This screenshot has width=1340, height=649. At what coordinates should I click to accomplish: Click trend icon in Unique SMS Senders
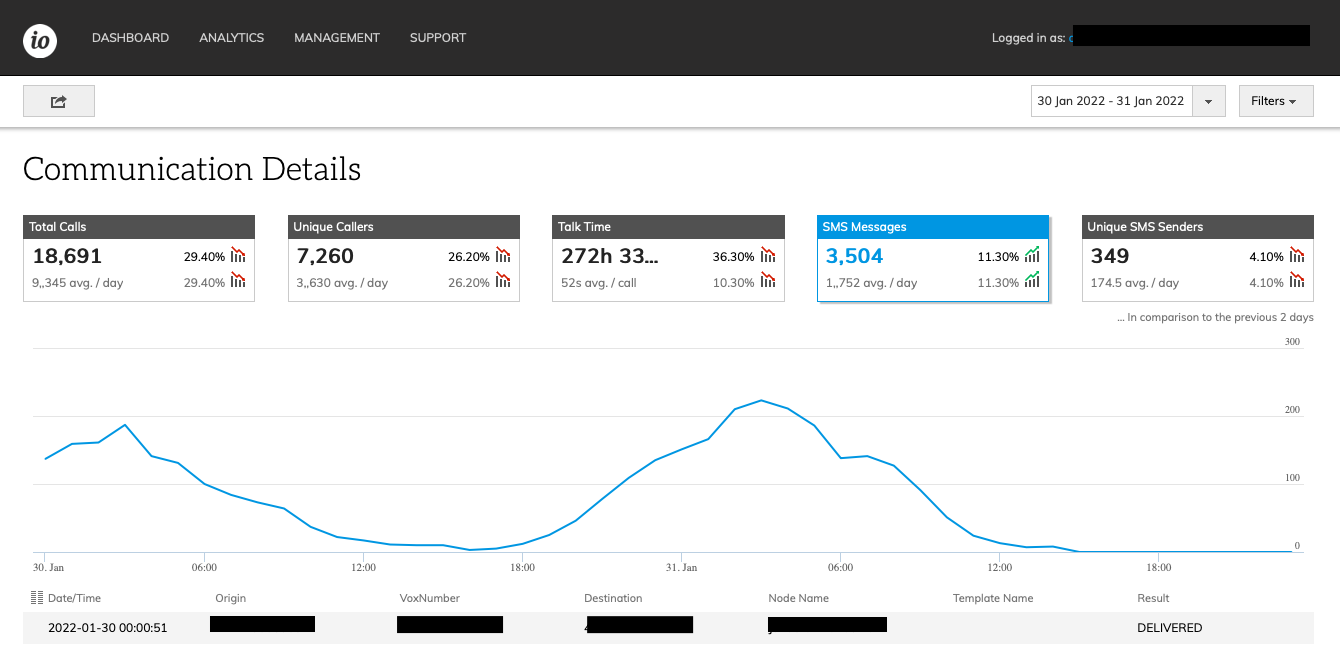pyautogui.click(x=1297, y=256)
